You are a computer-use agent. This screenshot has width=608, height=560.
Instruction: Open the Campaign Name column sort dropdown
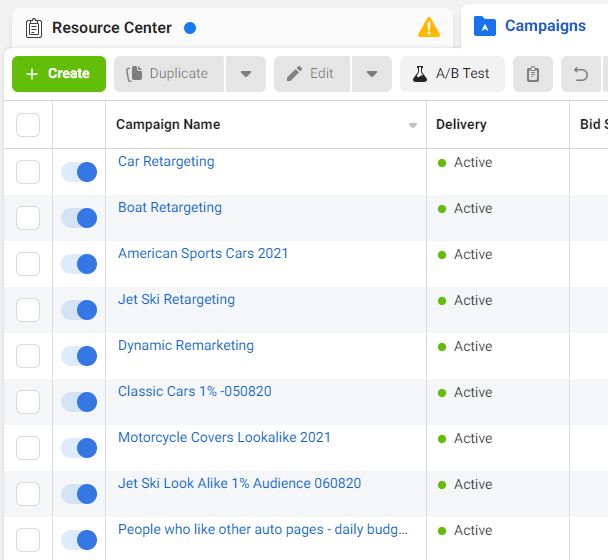(413, 126)
